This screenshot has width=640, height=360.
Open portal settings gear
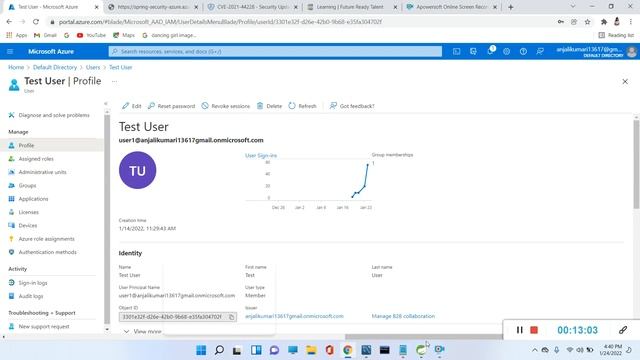pyautogui.click(x=507, y=51)
